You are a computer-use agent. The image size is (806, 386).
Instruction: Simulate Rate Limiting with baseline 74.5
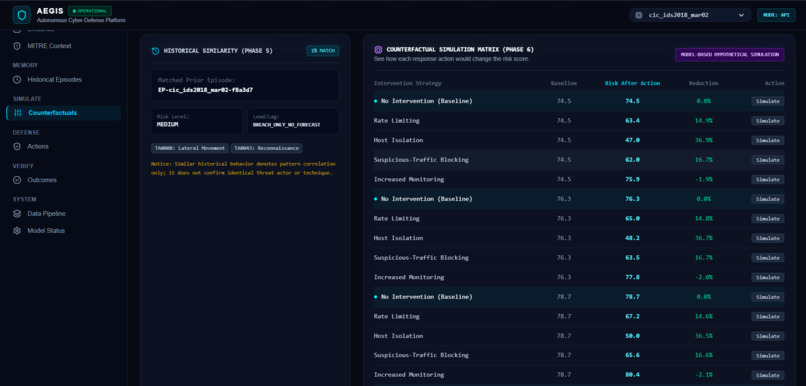(767, 121)
